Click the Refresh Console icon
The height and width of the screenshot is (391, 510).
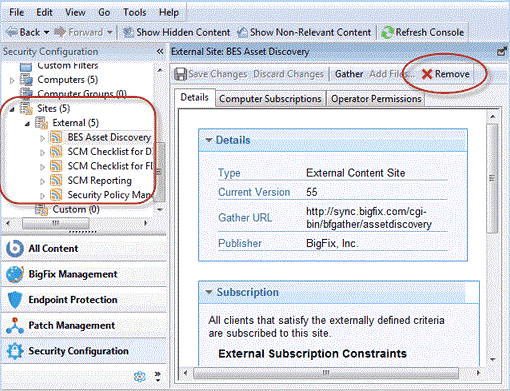pos(387,33)
